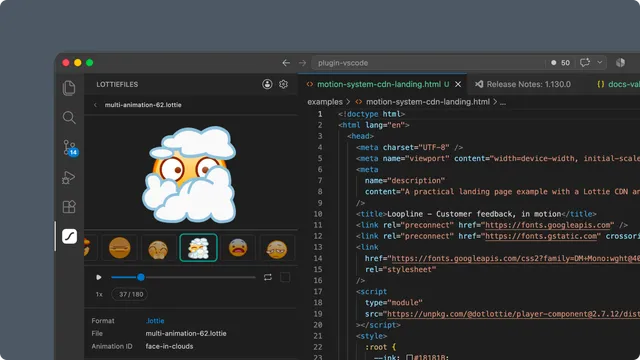Toggle the square background checkbox
Image resolution: width=640 pixels, height=360 pixels.
[x=285, y=277]
